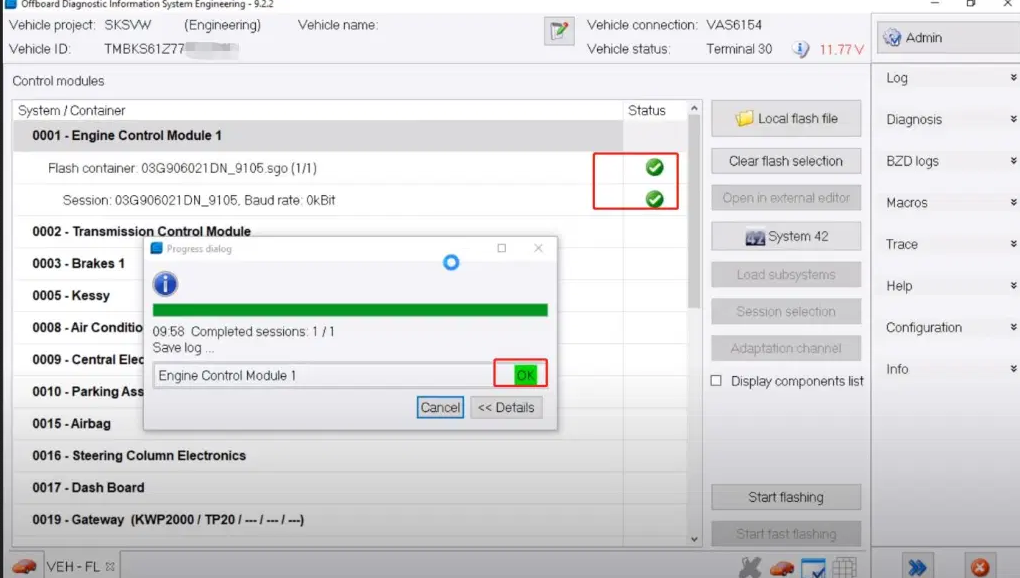Select 0016 - Steering Column Electronics row

point(317,456)
